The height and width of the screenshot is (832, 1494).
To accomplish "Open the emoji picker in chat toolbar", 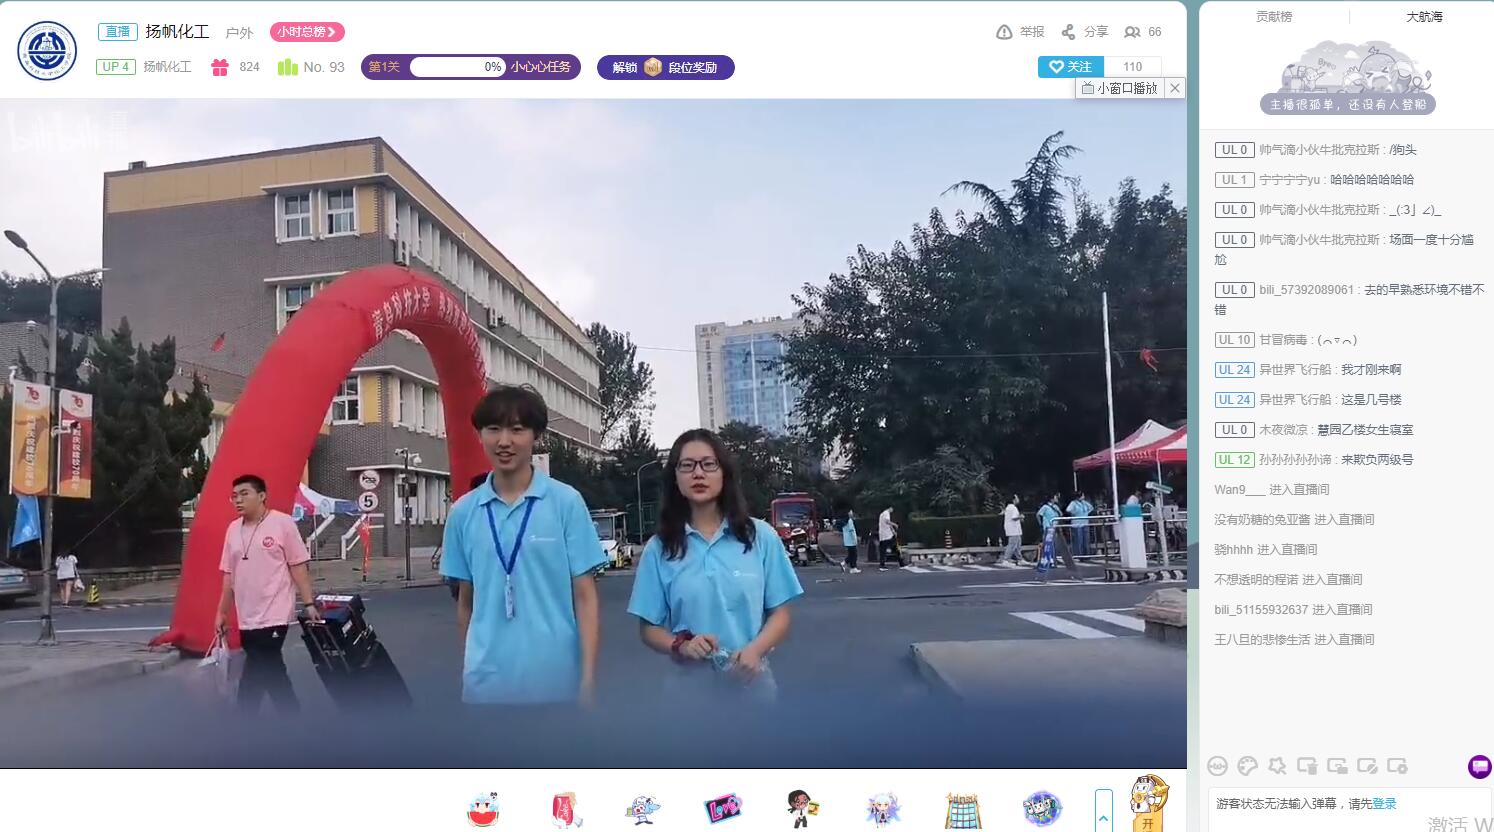I will (1217, 766).
